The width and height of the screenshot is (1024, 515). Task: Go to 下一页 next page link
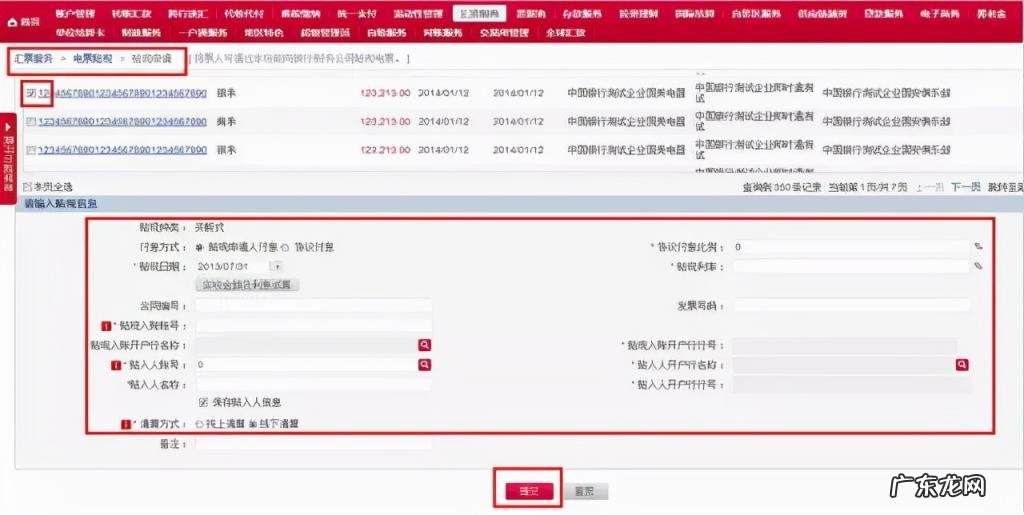point(965,187)
